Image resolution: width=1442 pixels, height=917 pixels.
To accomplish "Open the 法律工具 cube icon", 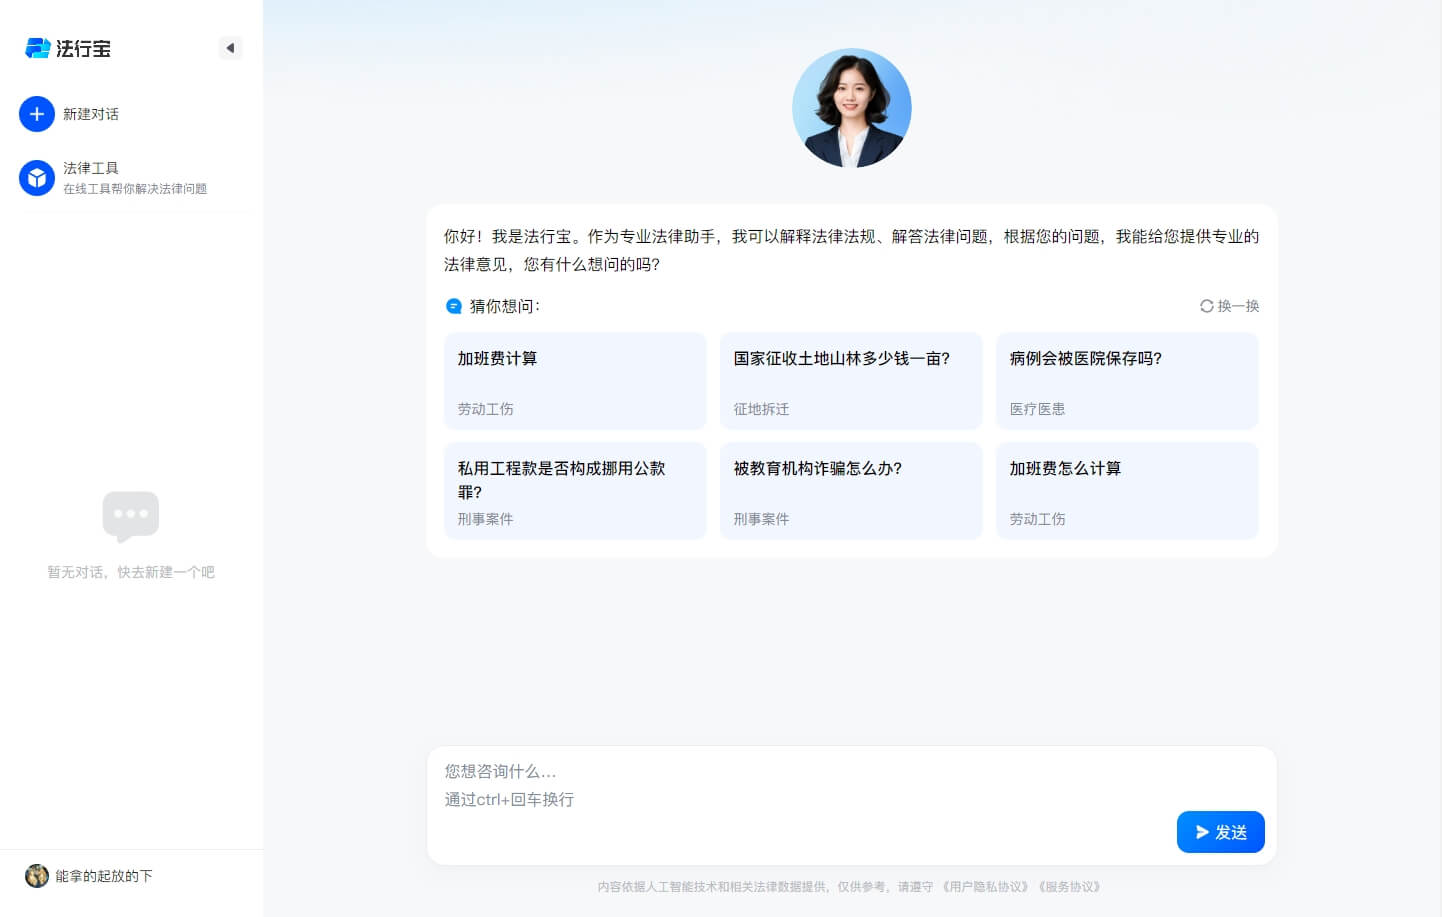I will coord(37,178).
